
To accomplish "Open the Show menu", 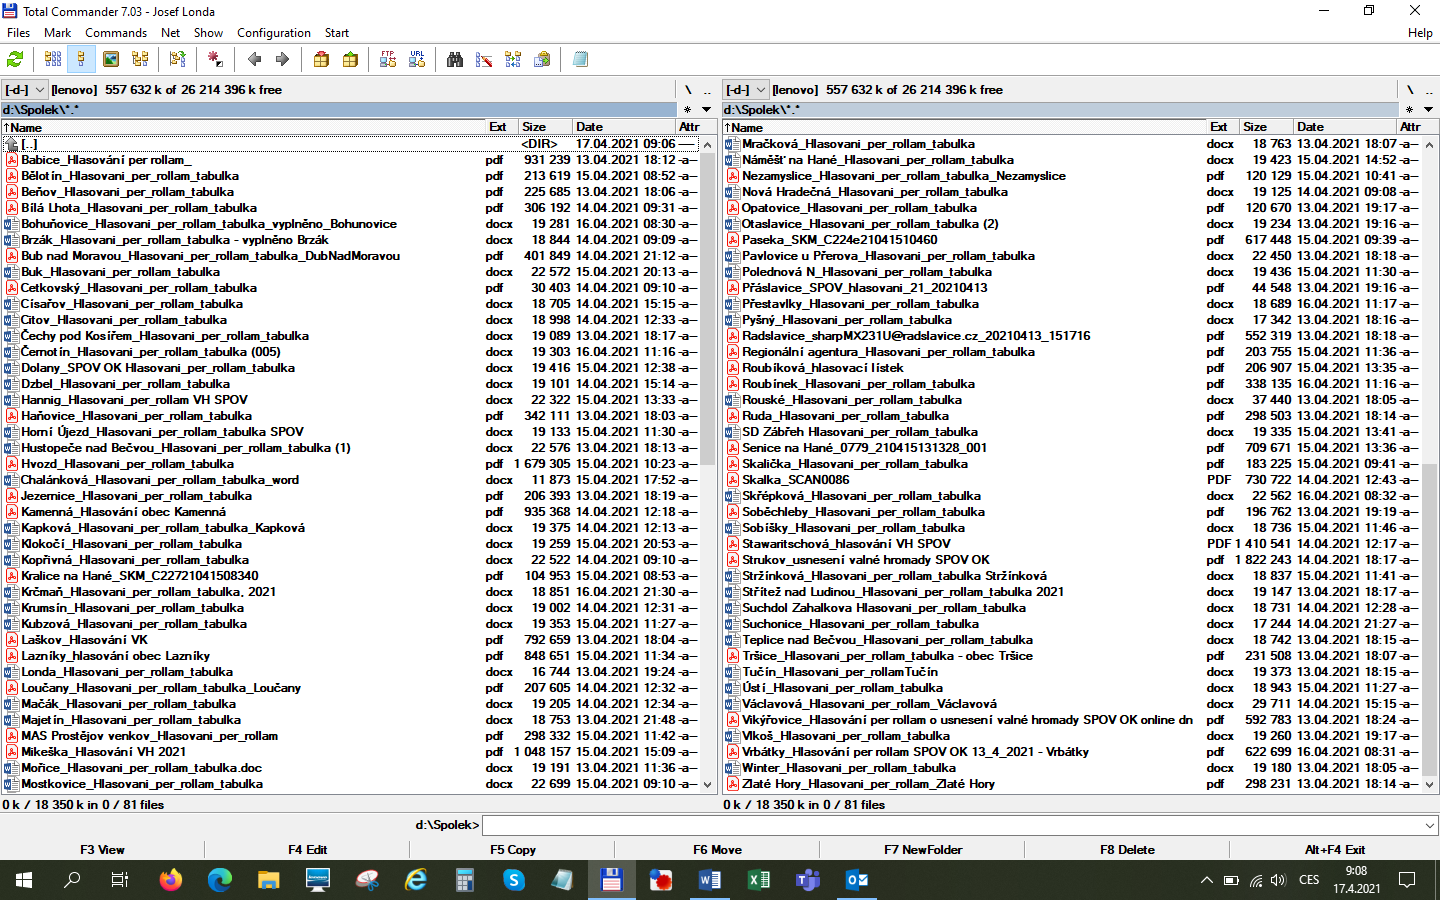I will 208,33.
